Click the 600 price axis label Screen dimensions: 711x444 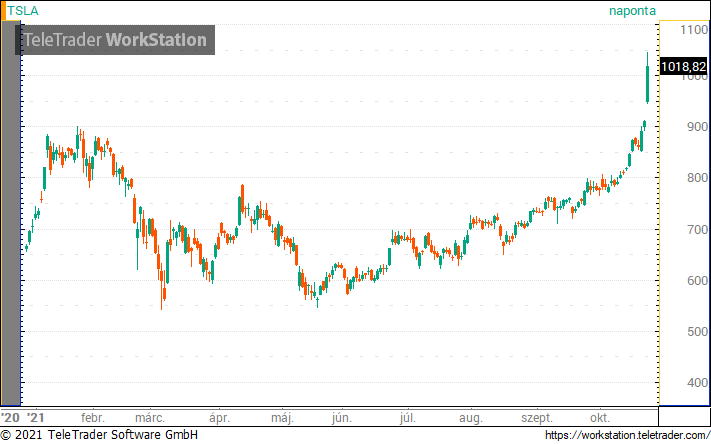697,281
